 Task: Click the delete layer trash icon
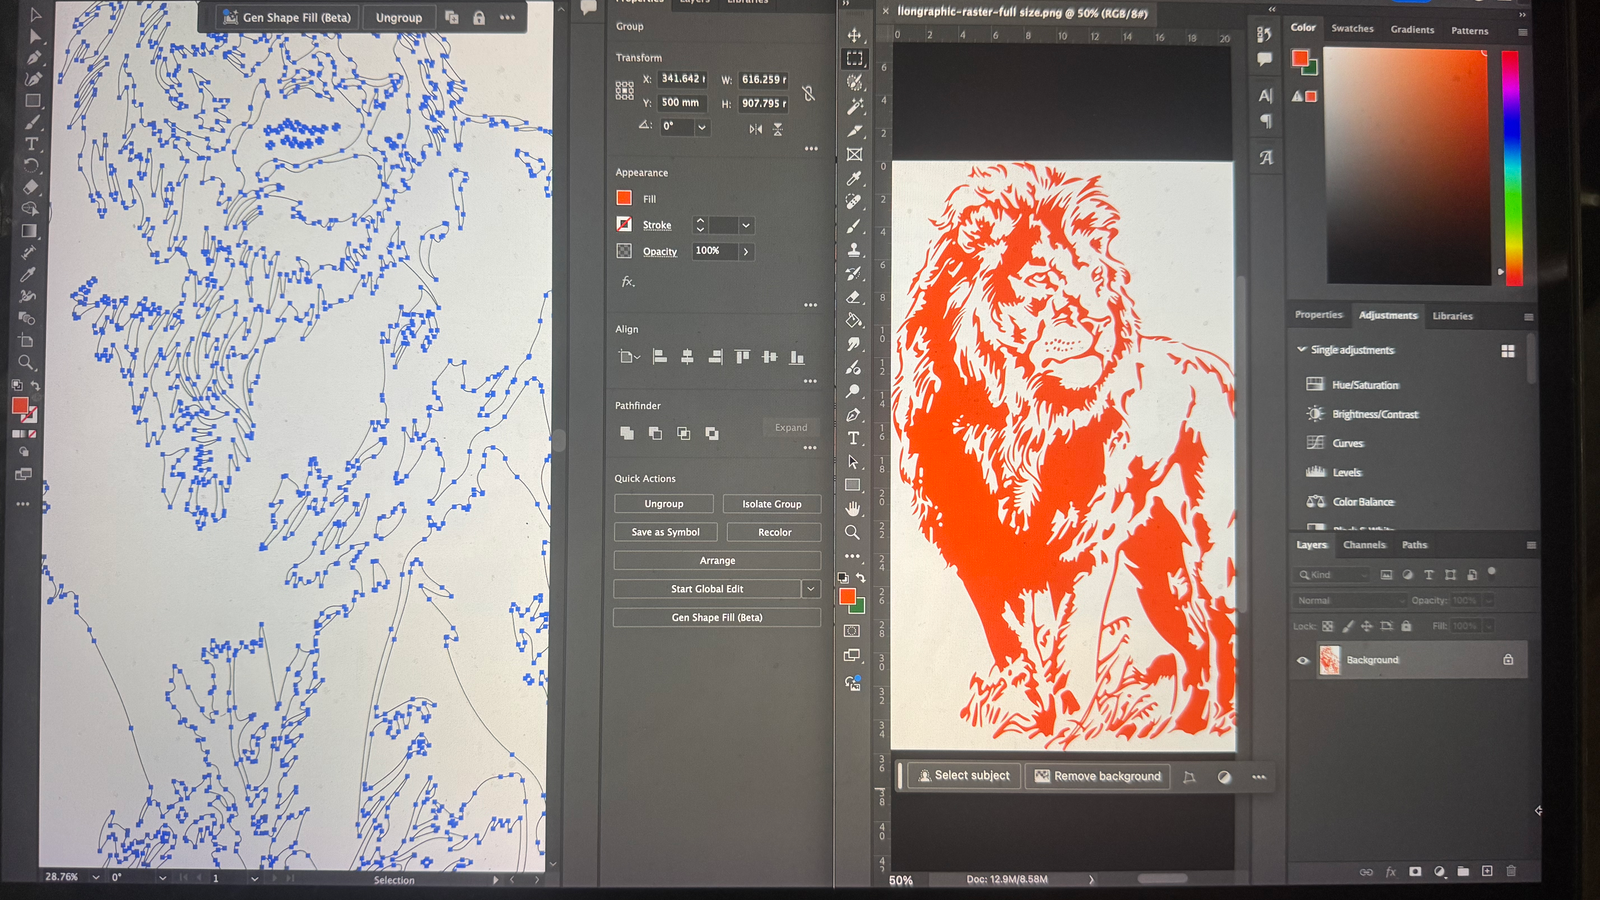[1511, 871]
